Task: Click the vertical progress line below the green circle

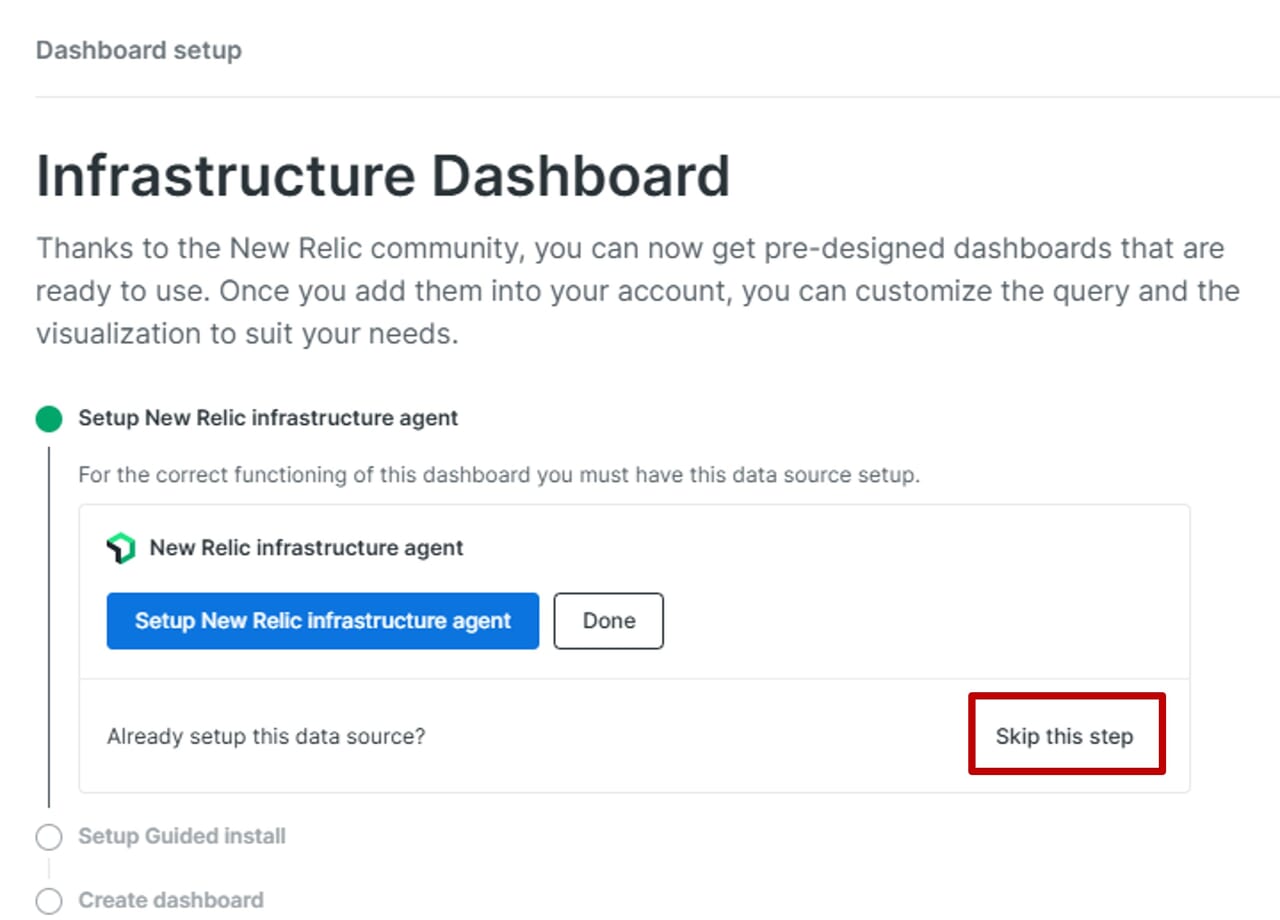Action: click(x=49, y=620)
